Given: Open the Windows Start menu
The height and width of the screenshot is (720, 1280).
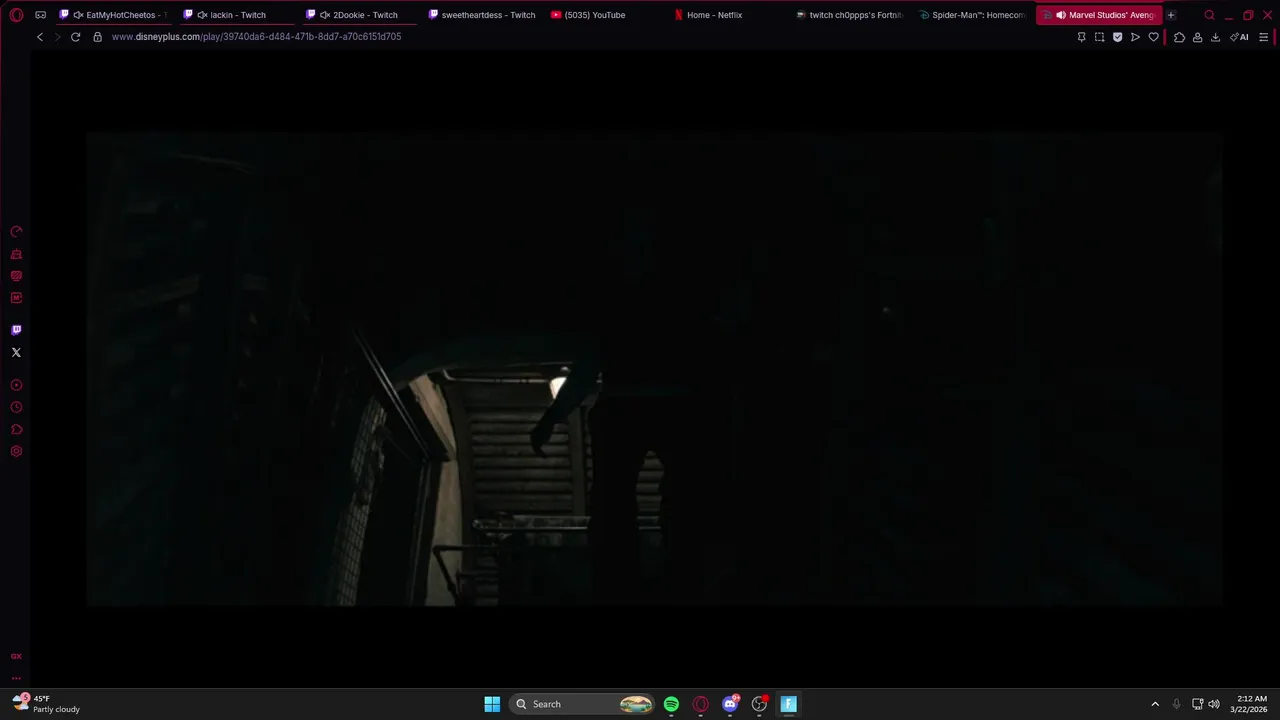Looking at the screenshot, I should (x=492, y=704).
